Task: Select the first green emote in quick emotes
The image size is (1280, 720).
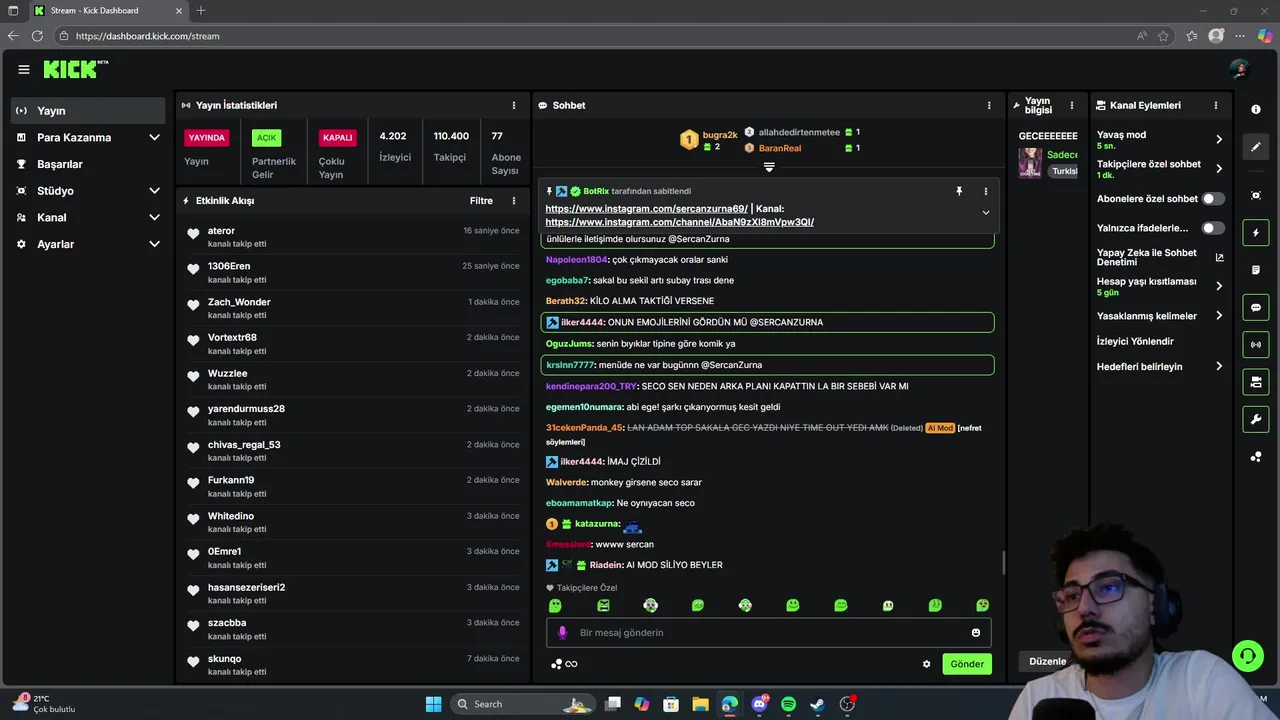Action: tap(555, 605)
